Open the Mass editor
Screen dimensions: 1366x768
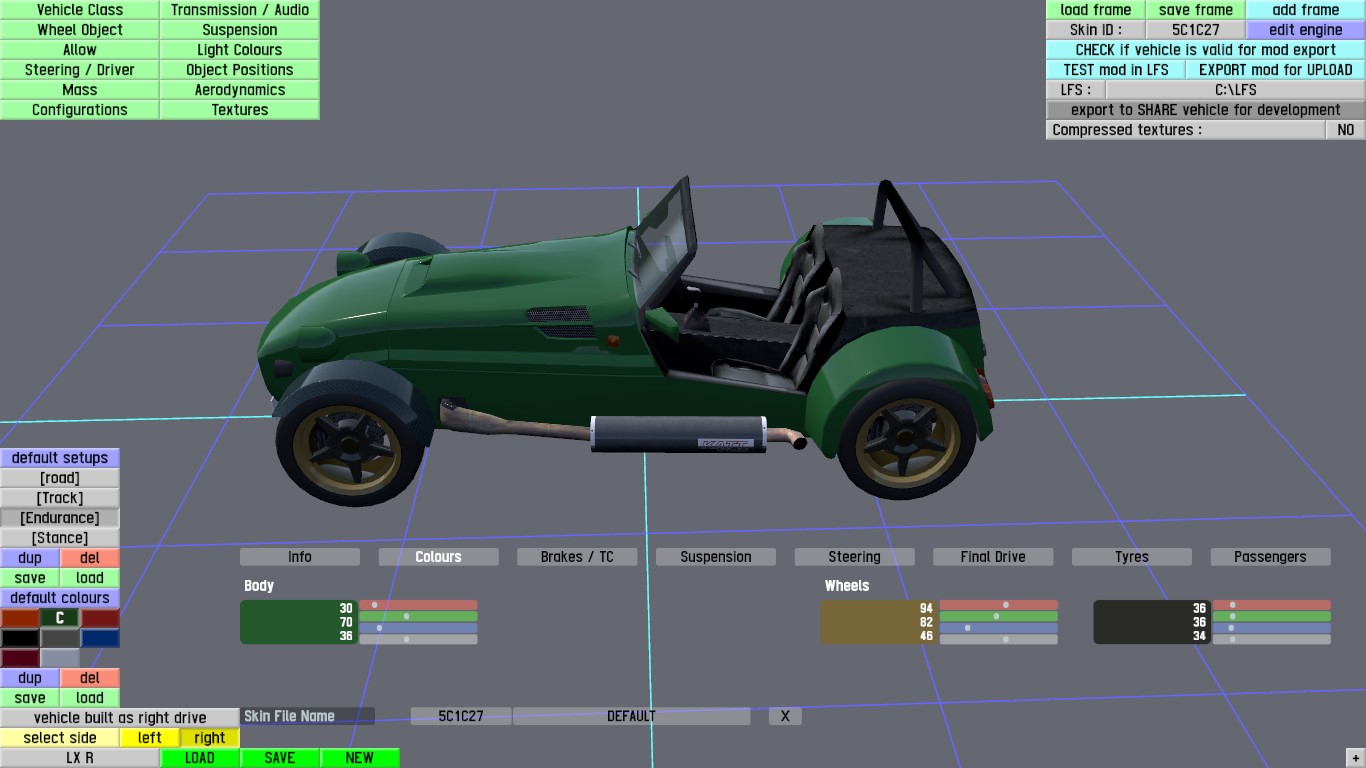pyautogui.click(x=80, y=90)
